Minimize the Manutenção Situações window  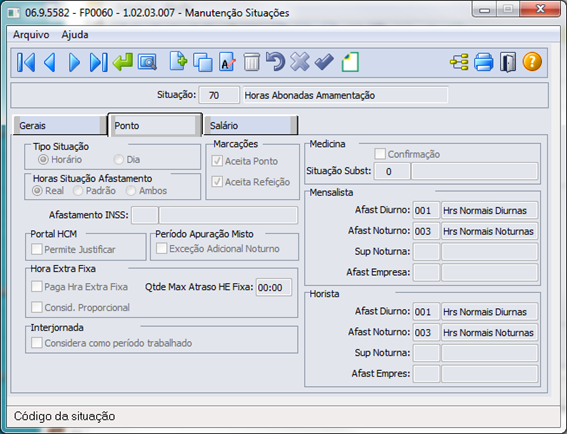tap(485, 9)
